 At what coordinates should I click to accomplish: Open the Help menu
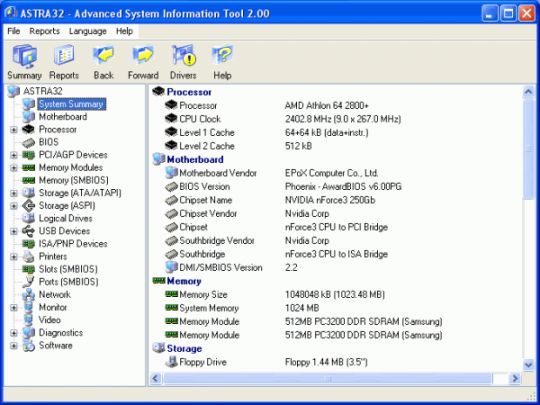pos(124,31)
